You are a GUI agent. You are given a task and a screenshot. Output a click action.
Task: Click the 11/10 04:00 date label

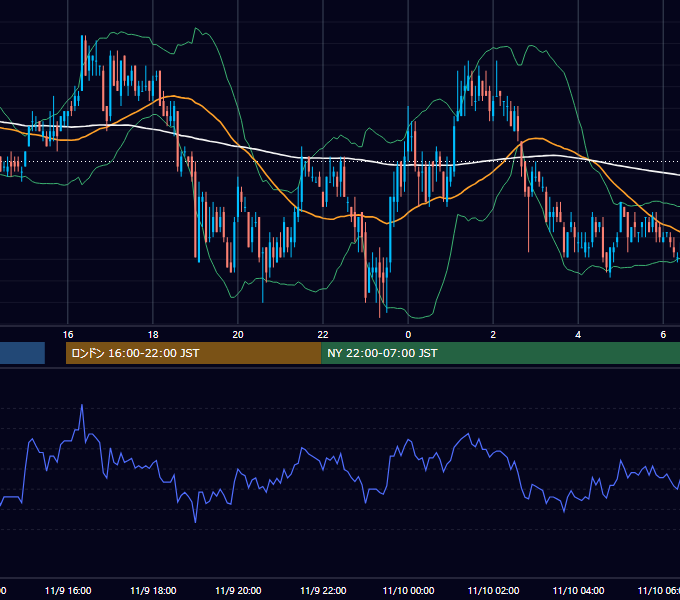click(578, 590)
